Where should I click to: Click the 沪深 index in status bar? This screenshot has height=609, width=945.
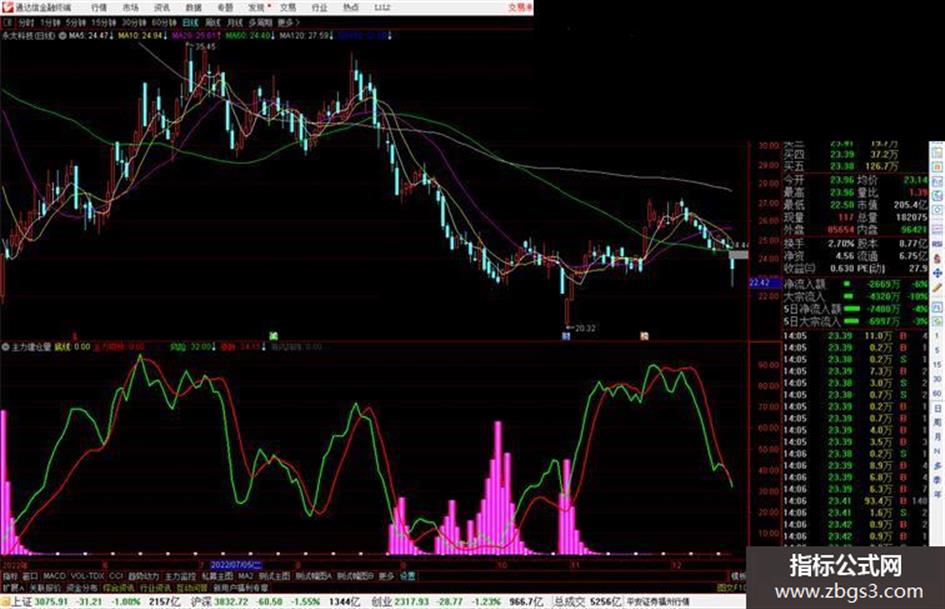(201, 602)
